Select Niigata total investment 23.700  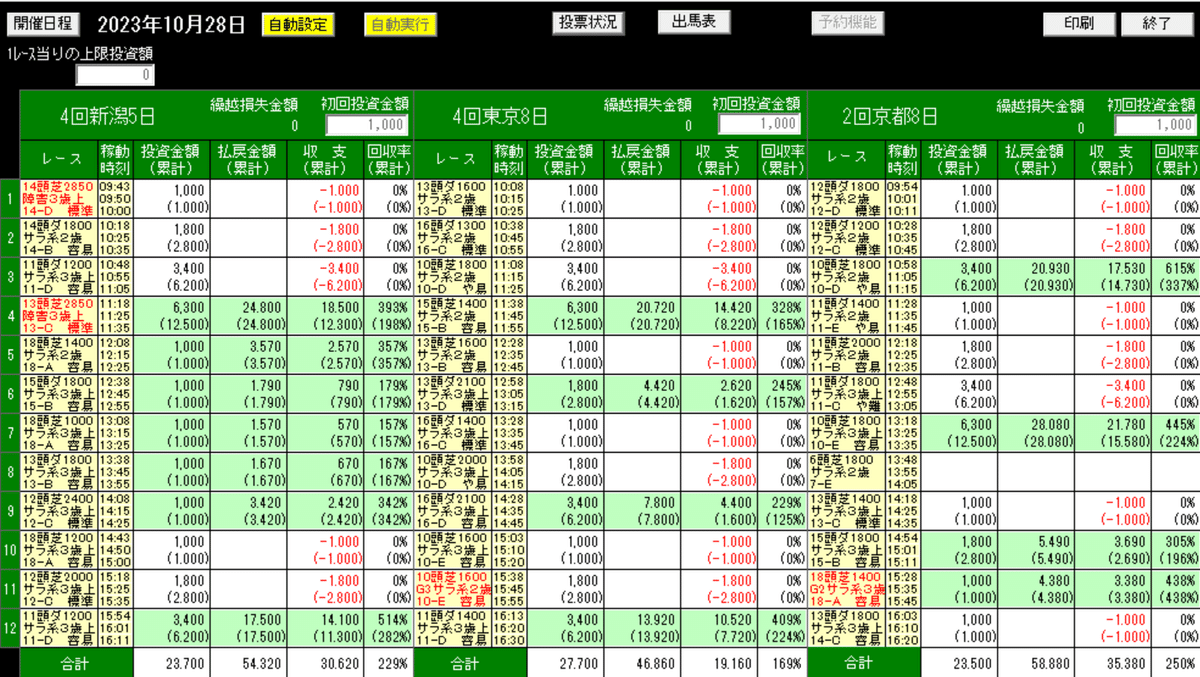[172, 662]
